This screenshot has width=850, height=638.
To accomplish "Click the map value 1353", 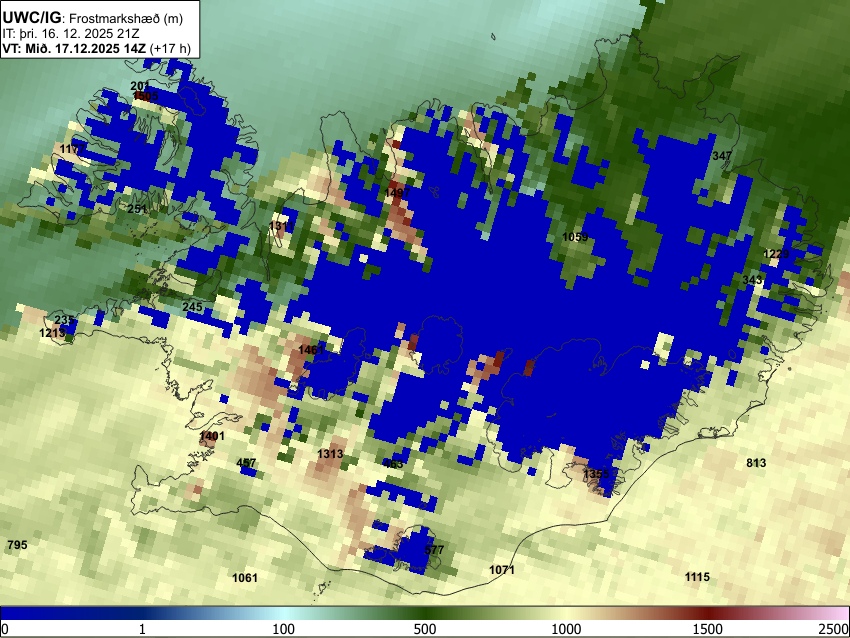I will coord(596,474).
